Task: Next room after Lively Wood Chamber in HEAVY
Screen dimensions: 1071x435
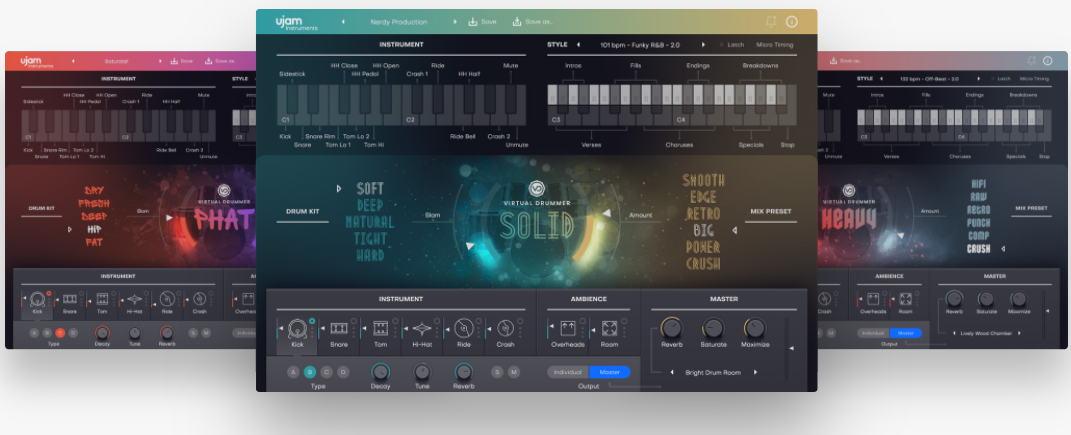Action: (1019, 333)
